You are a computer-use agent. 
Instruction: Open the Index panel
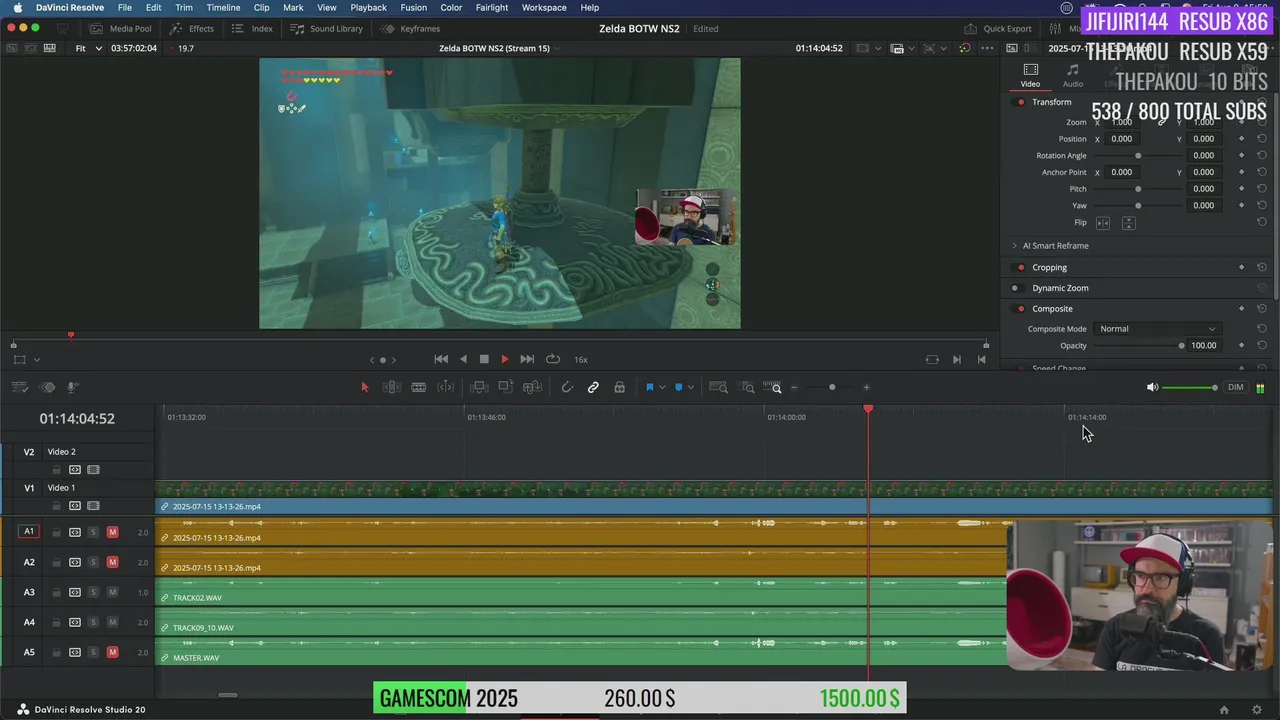252,29
